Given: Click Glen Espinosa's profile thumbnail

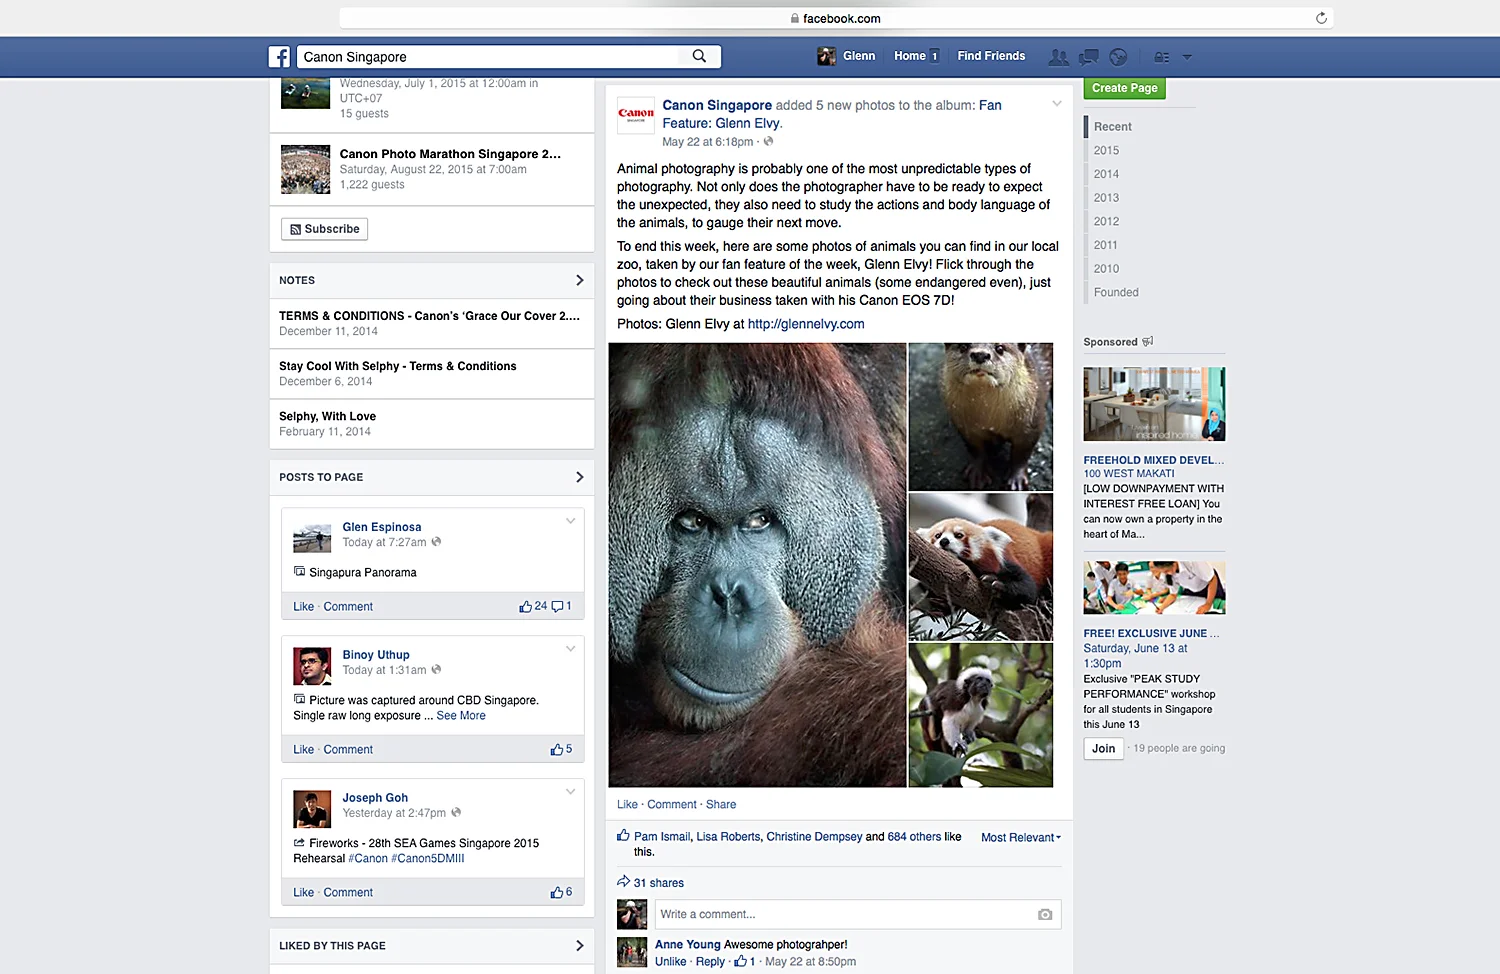Looking at the screenshot, I should (x=312, y=538).
